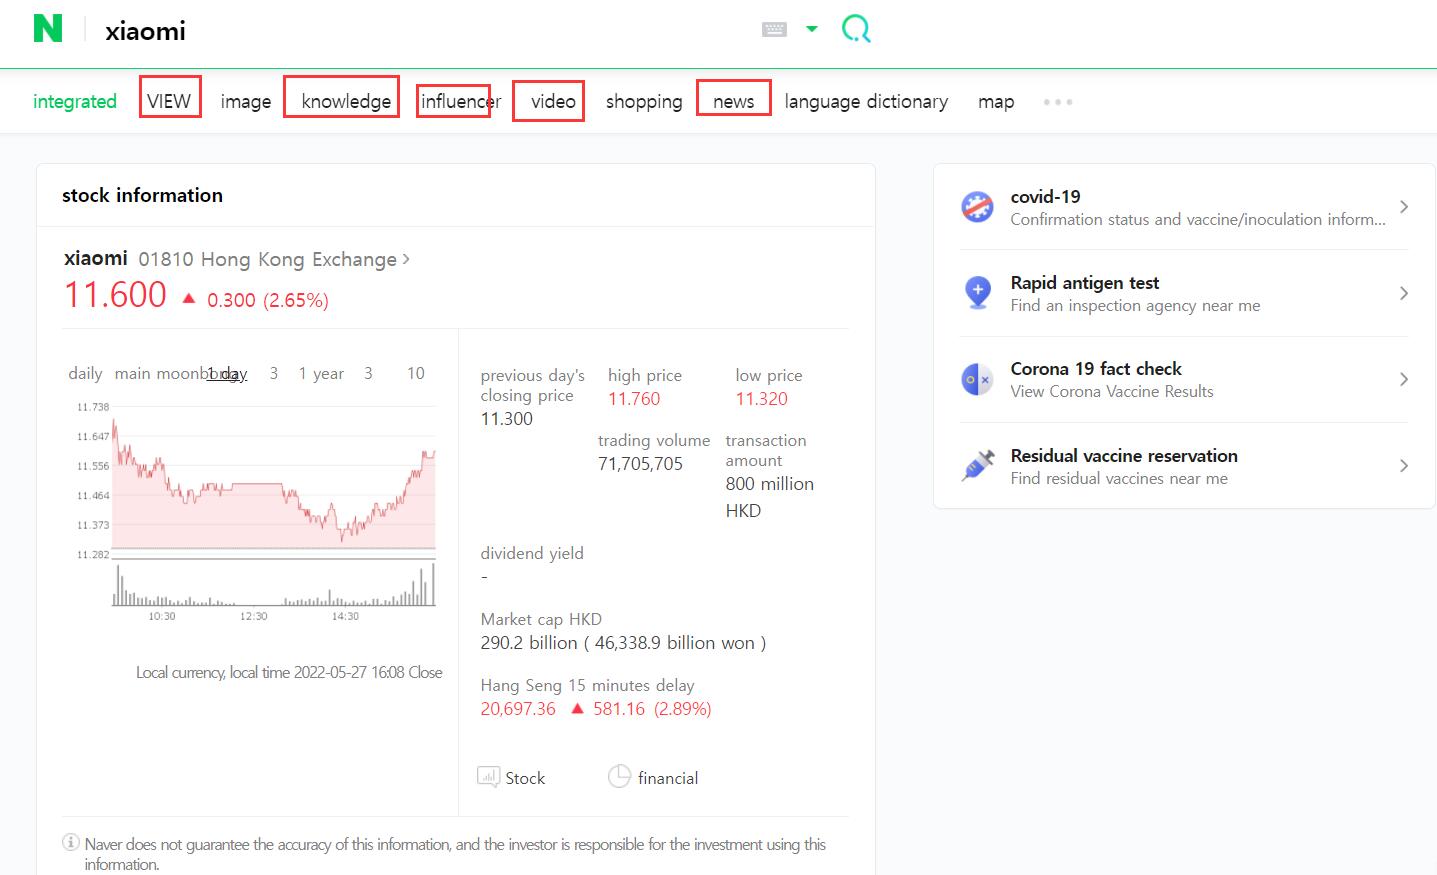Open the shopping tab
The image size is (1437, 875).
click(x=644, y=101)
